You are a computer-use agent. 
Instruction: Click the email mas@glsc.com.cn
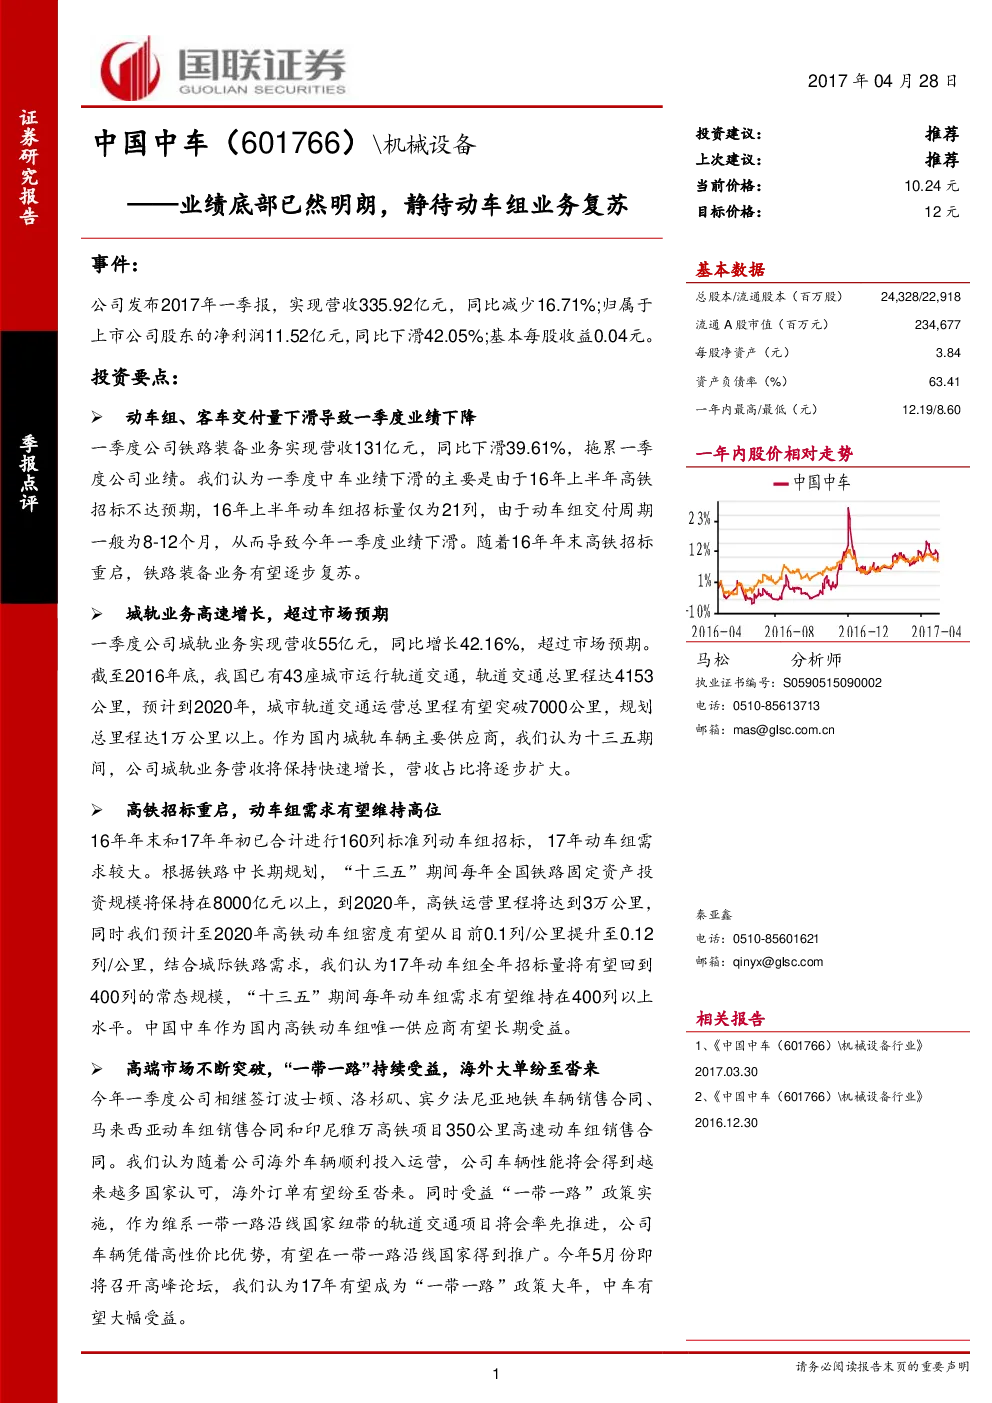[x=783, y=730]
